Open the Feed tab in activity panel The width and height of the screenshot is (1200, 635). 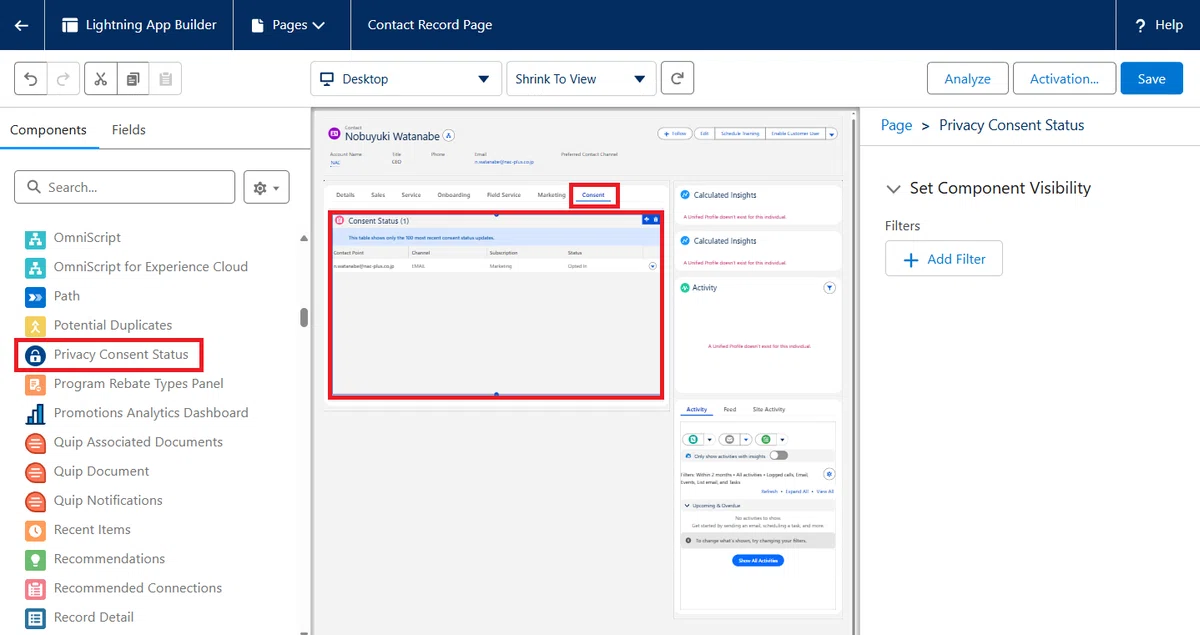click(x=730, y=409)
